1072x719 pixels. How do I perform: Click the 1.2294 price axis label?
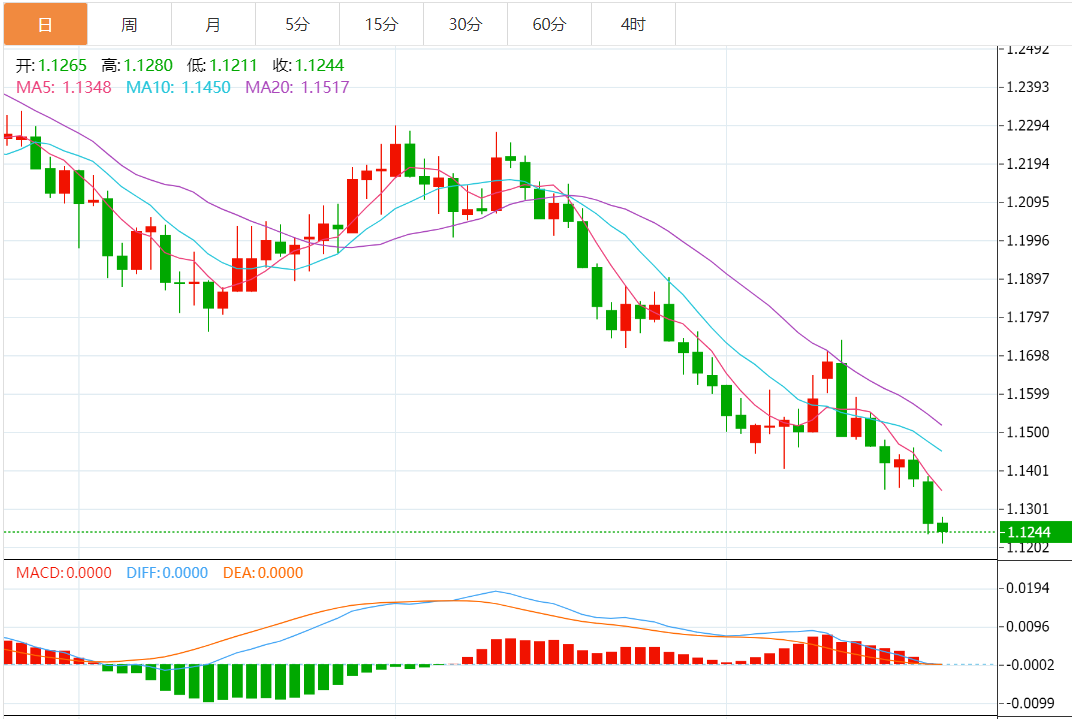1028,125
